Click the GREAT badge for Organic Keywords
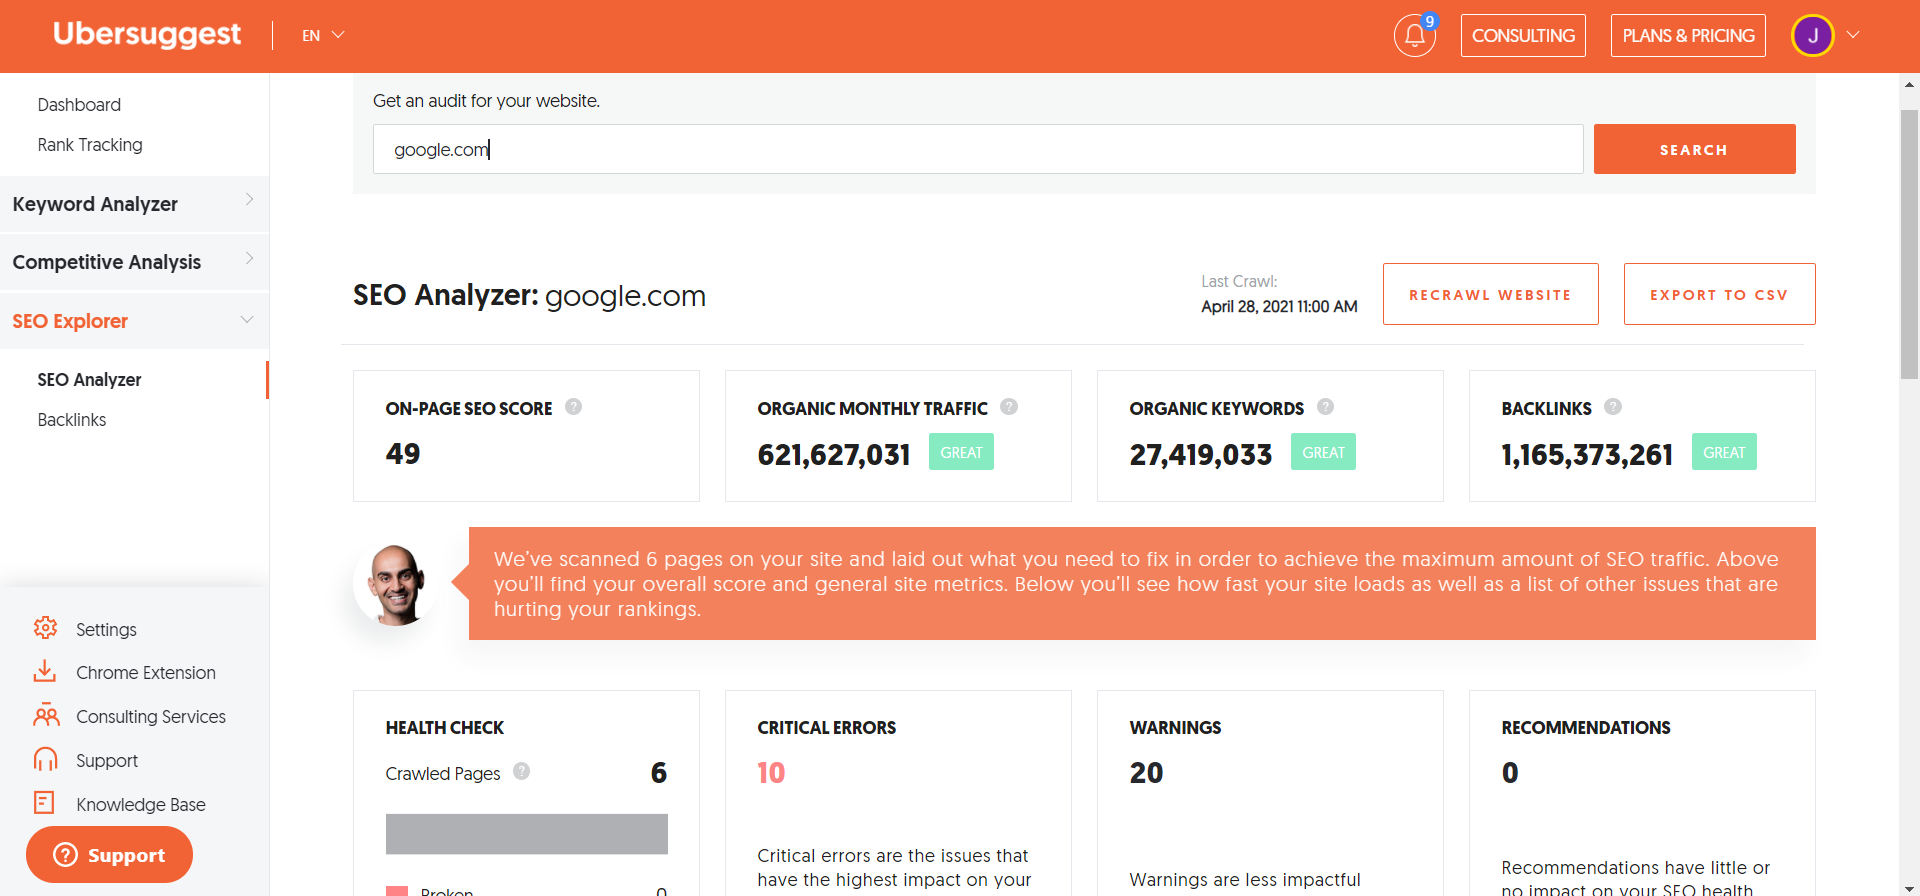This screenshot has height=896, width=1920. pyautogui.click(x=1323, y=452)
